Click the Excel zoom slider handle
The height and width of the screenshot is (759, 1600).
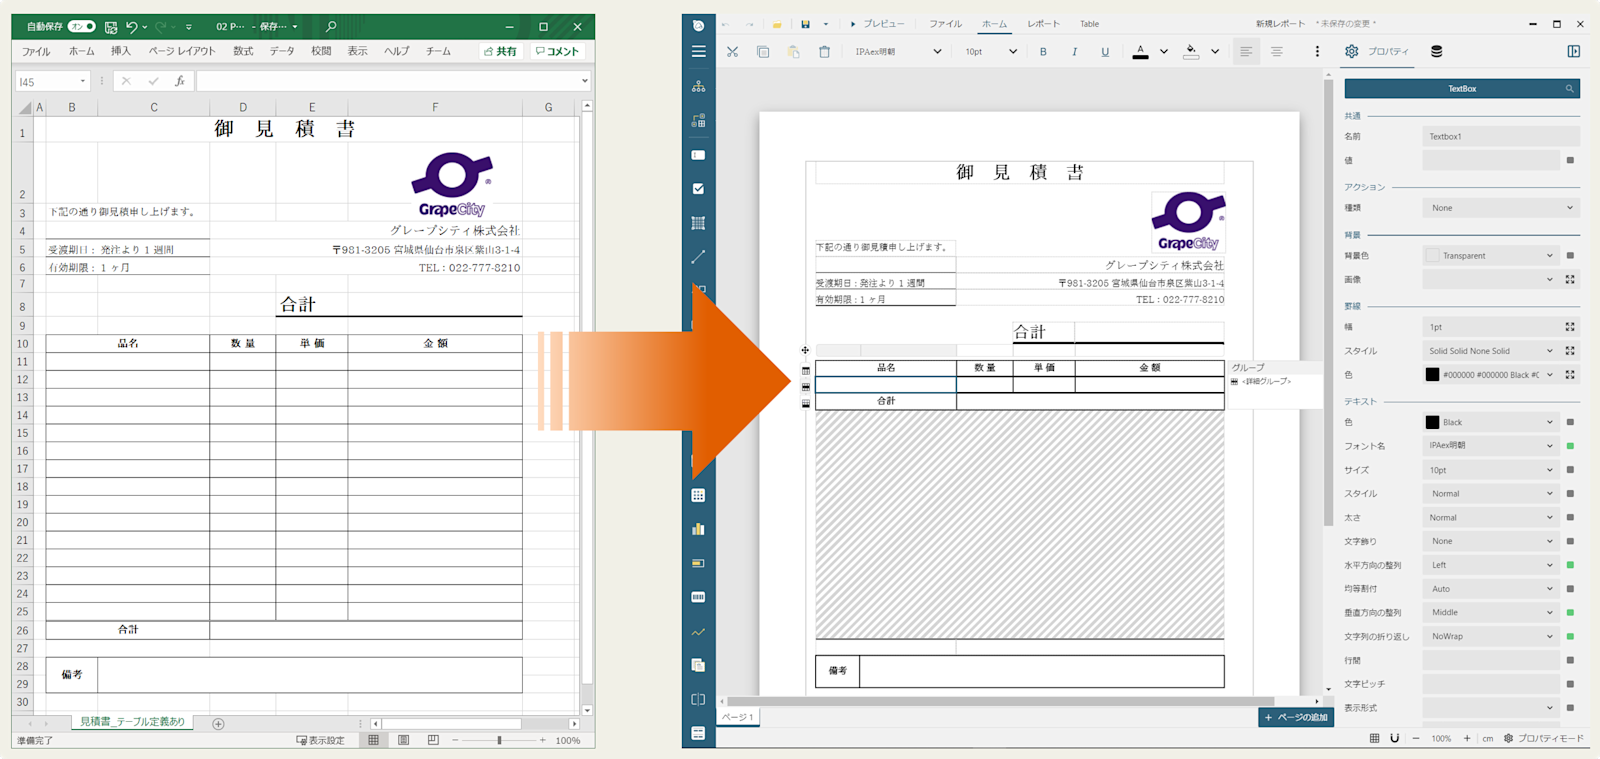point(499,740)
